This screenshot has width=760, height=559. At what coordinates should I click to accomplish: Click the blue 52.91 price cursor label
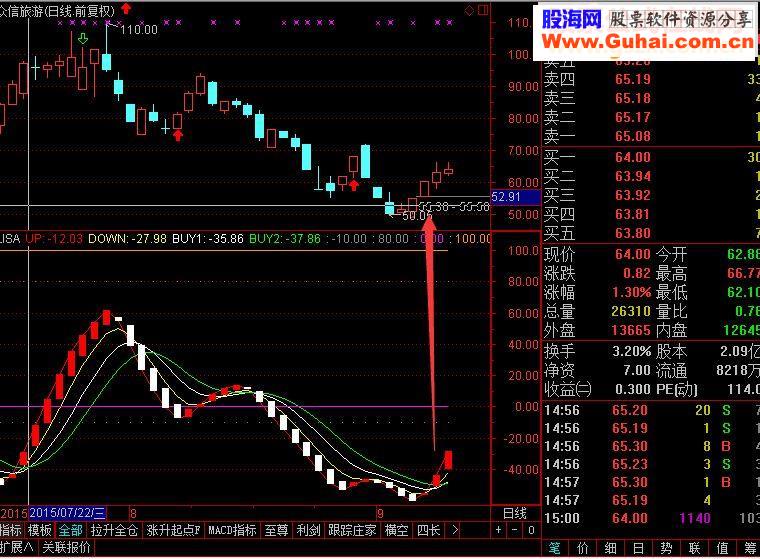coord(515,197)
